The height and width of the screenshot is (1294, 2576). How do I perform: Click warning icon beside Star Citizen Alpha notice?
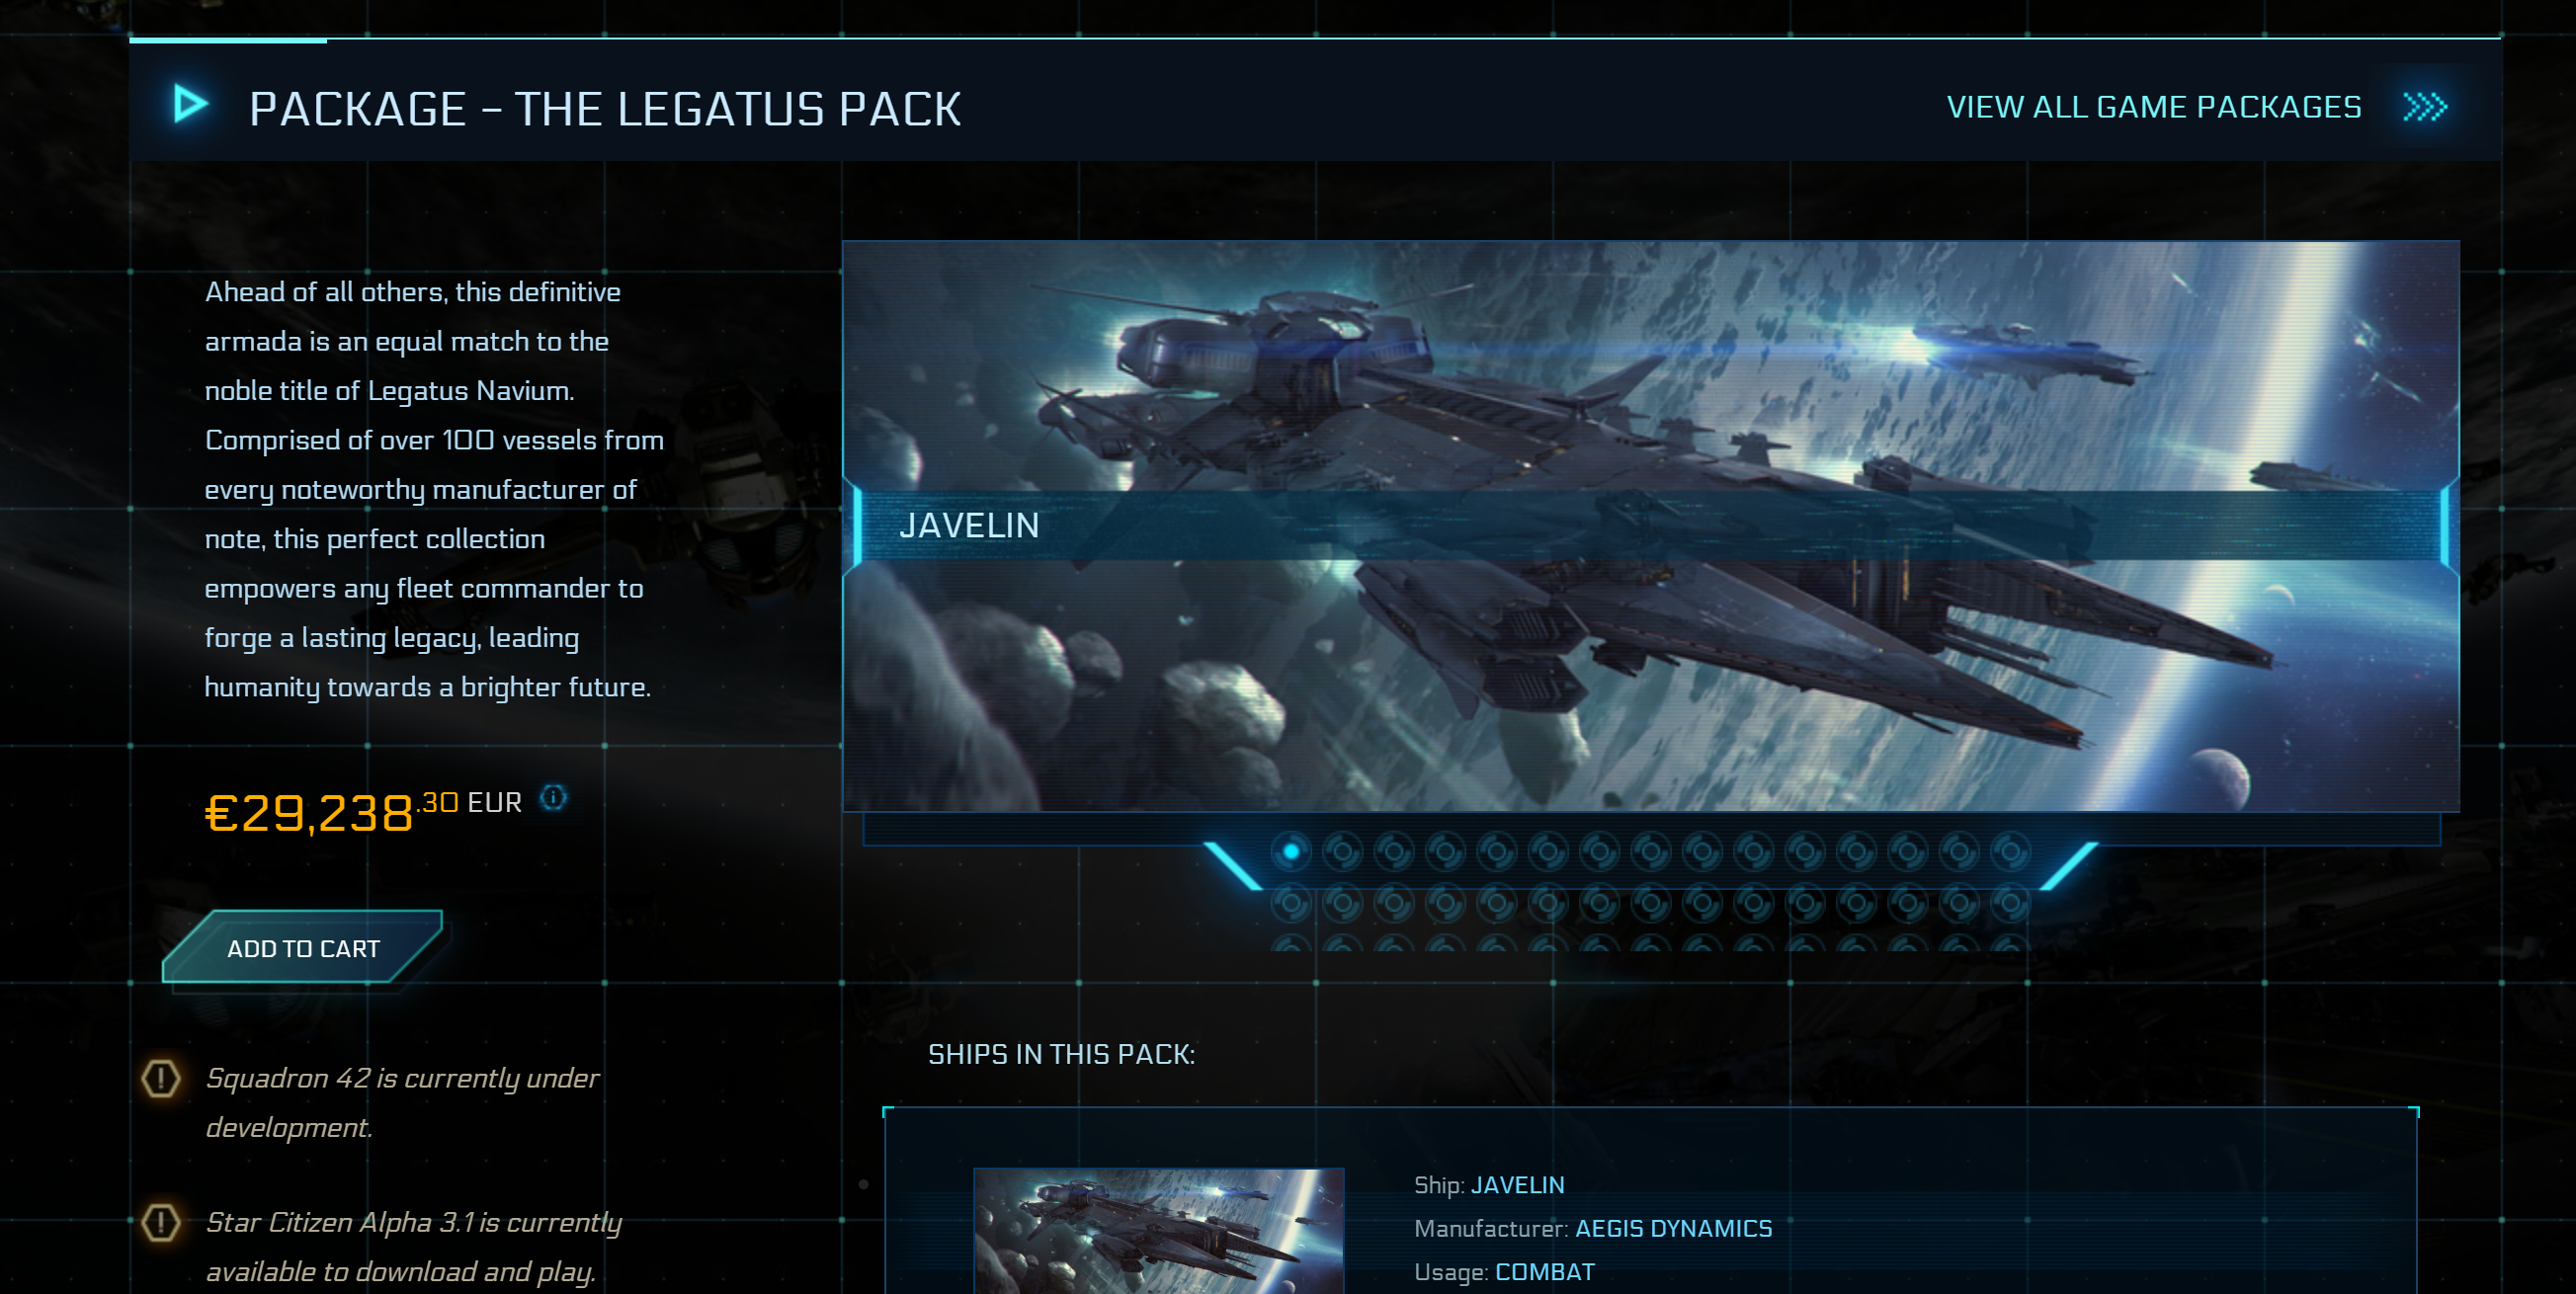tap(160, 1222)
